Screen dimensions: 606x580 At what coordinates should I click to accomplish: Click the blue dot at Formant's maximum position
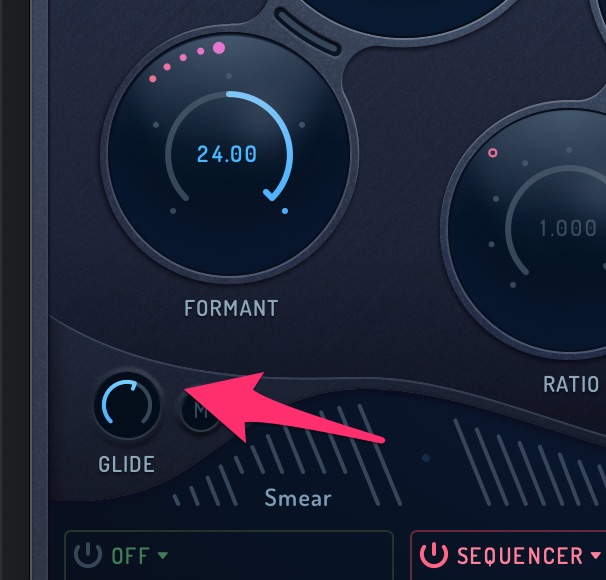pos(285,211)
